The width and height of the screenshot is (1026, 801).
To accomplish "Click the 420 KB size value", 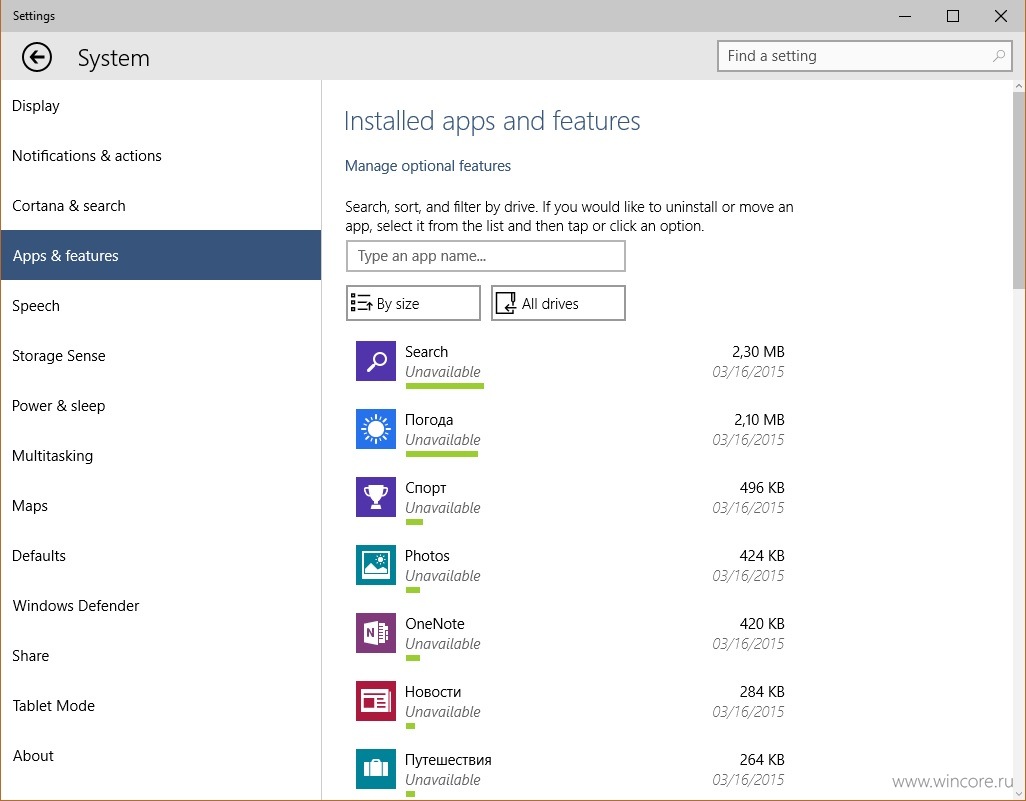I will [x=762, y=624].
